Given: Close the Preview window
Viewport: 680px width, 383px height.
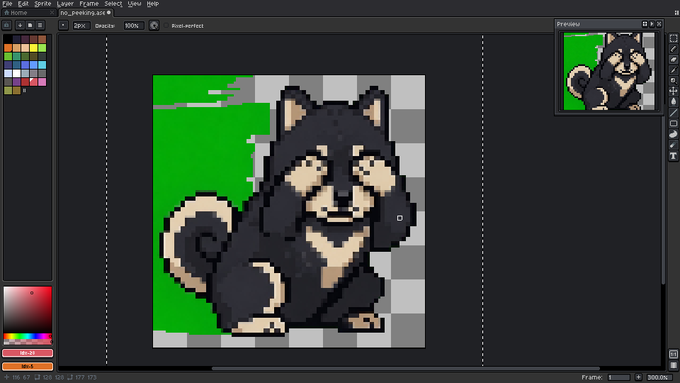Looking at the screenshot, I should (x=659, y=24).
